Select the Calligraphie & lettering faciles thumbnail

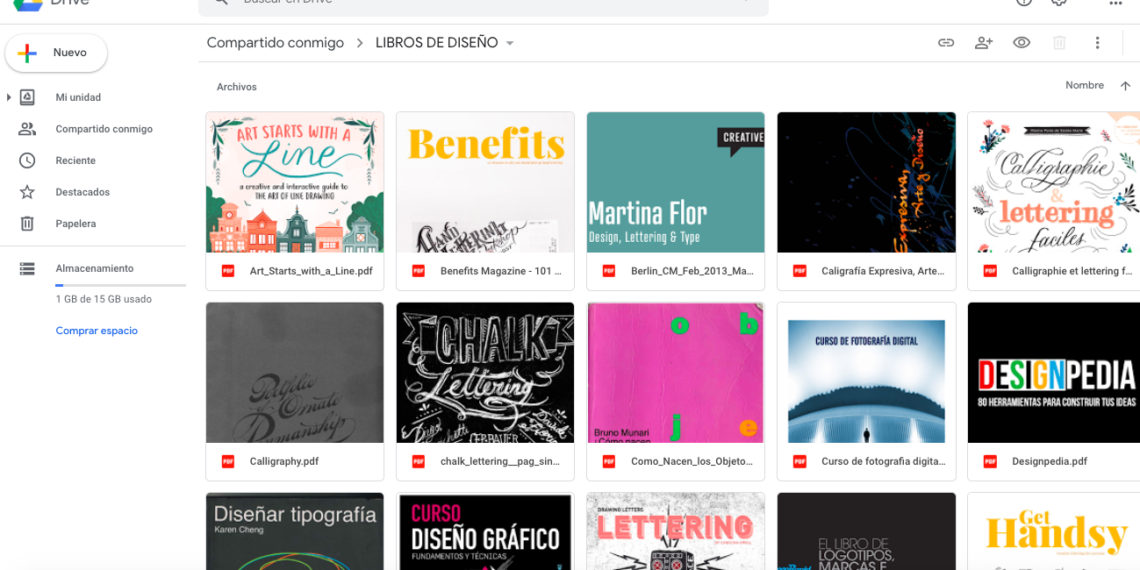point(1054,182)
